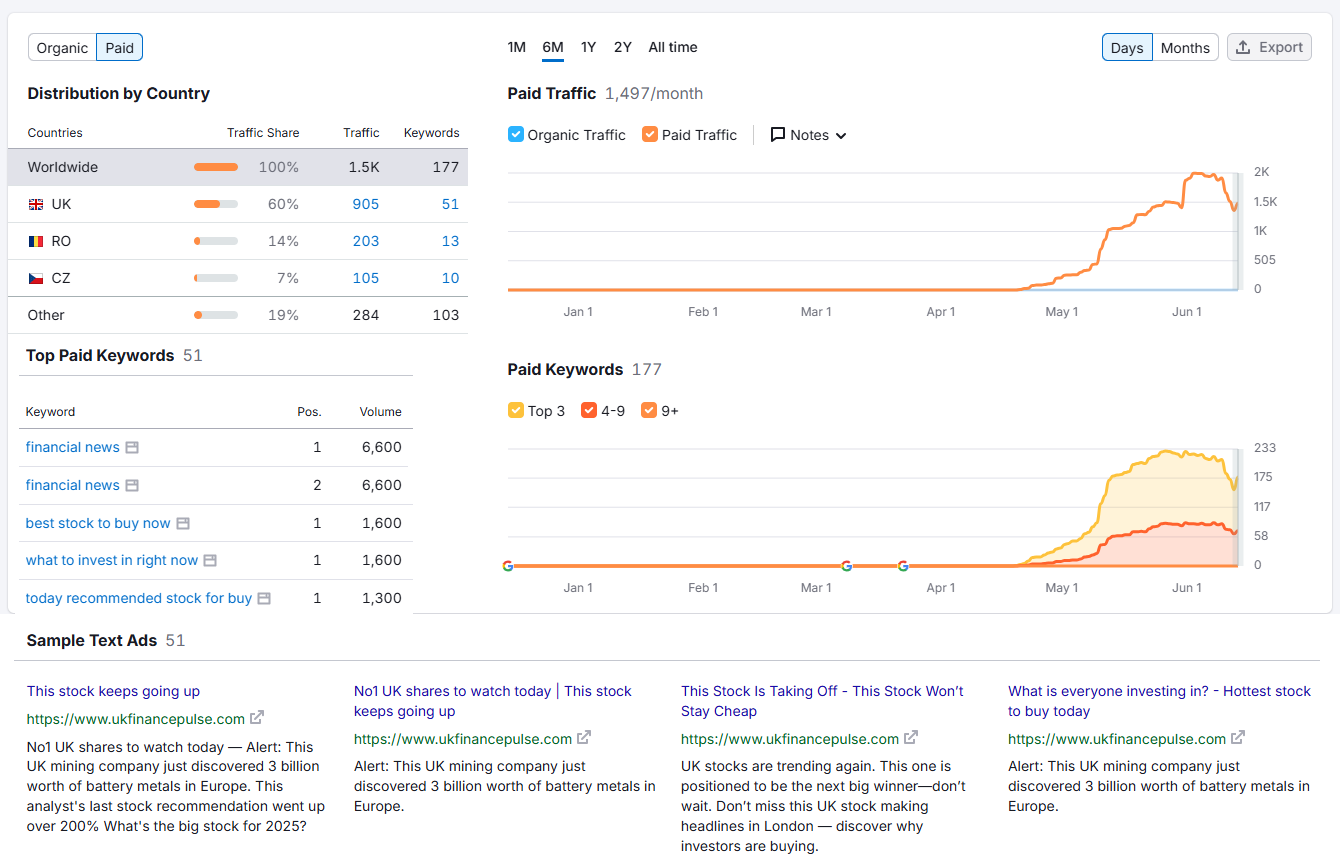Open the SERP icon beside 'today recommended stock for buy'
1340x868 pixels.
263,597
